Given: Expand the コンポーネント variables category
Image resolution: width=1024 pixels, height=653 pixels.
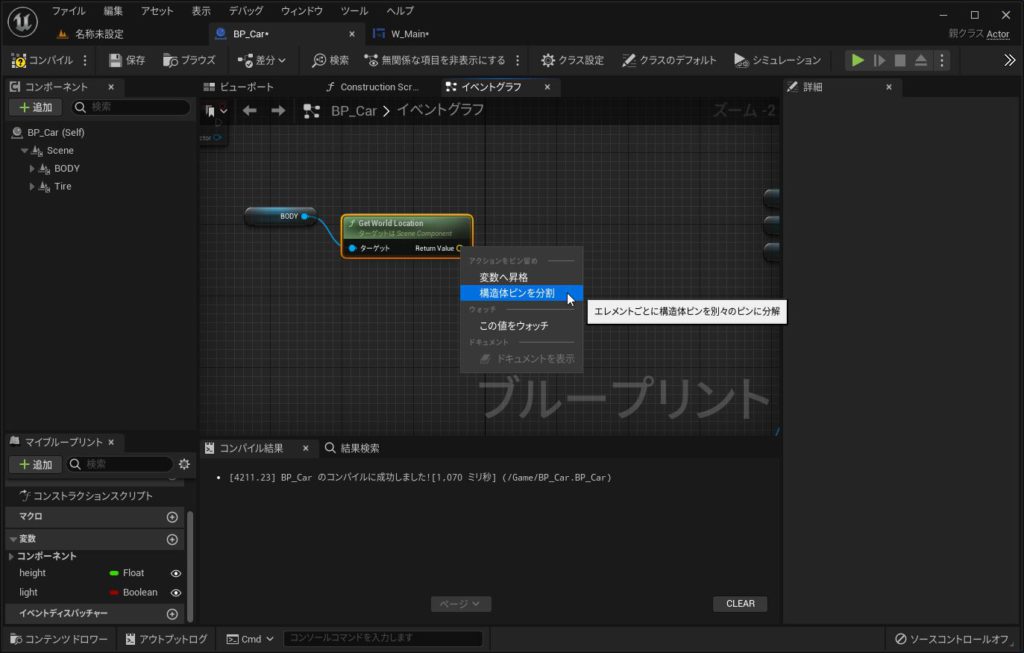Looking at the screenshot, I should (x=11, y=556).
